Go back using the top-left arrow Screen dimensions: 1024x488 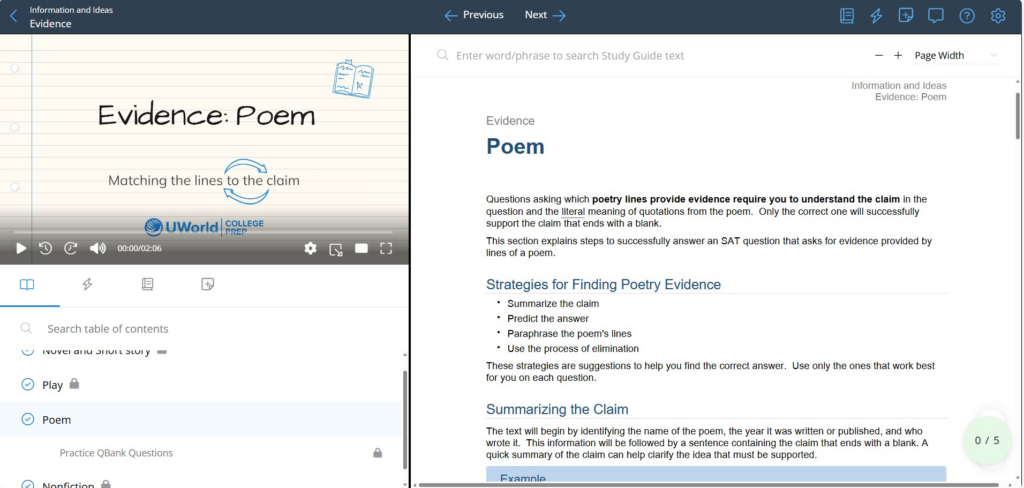(14, 16)
